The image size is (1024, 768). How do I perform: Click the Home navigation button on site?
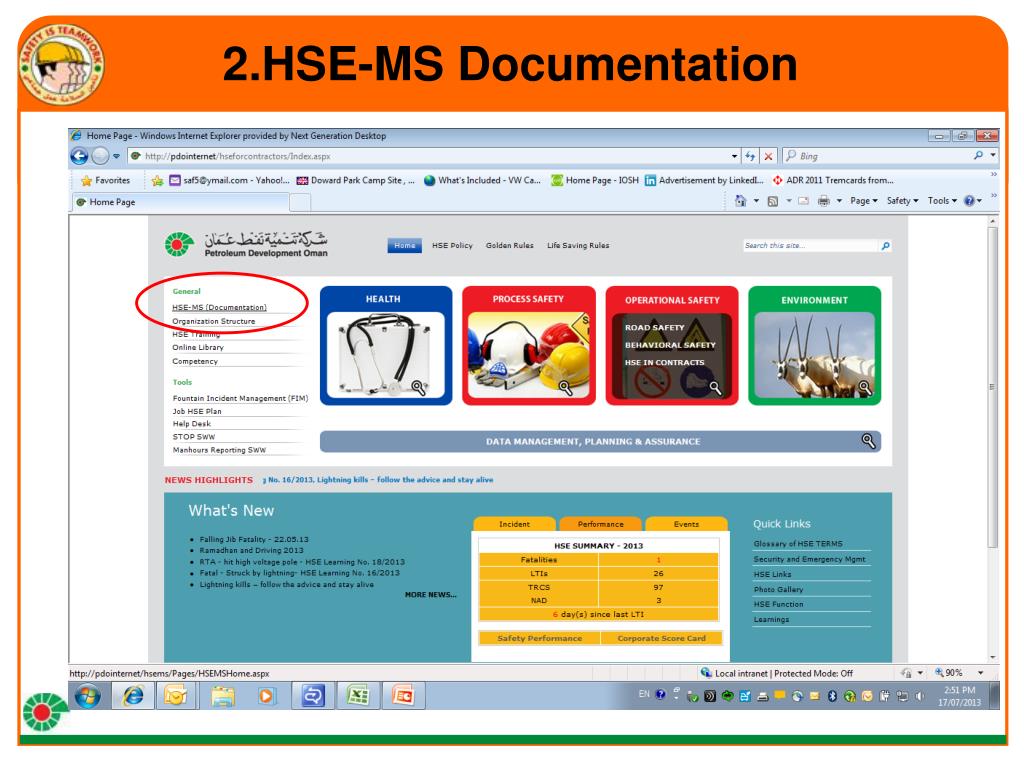point(404,246)
